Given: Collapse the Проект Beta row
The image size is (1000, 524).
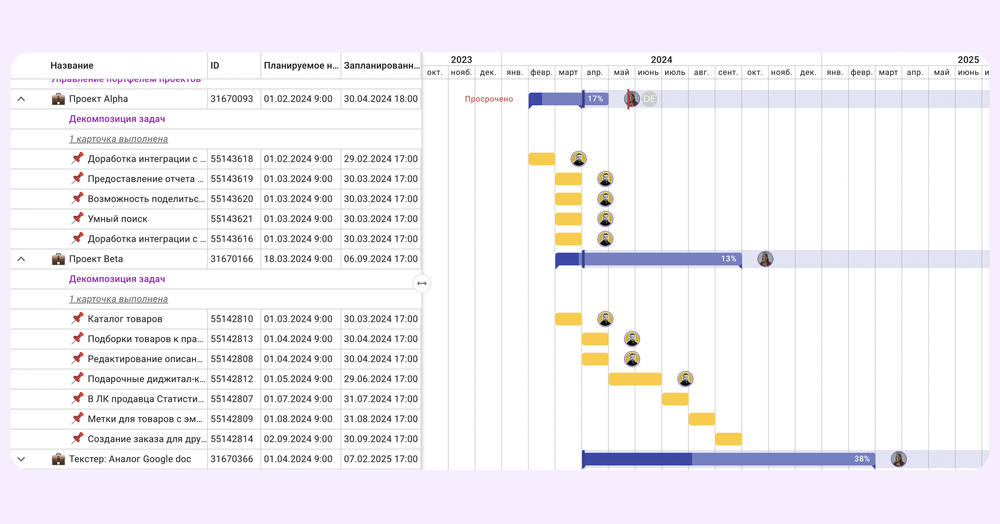Looking at the screenshot, I should (x=21, y=259).
